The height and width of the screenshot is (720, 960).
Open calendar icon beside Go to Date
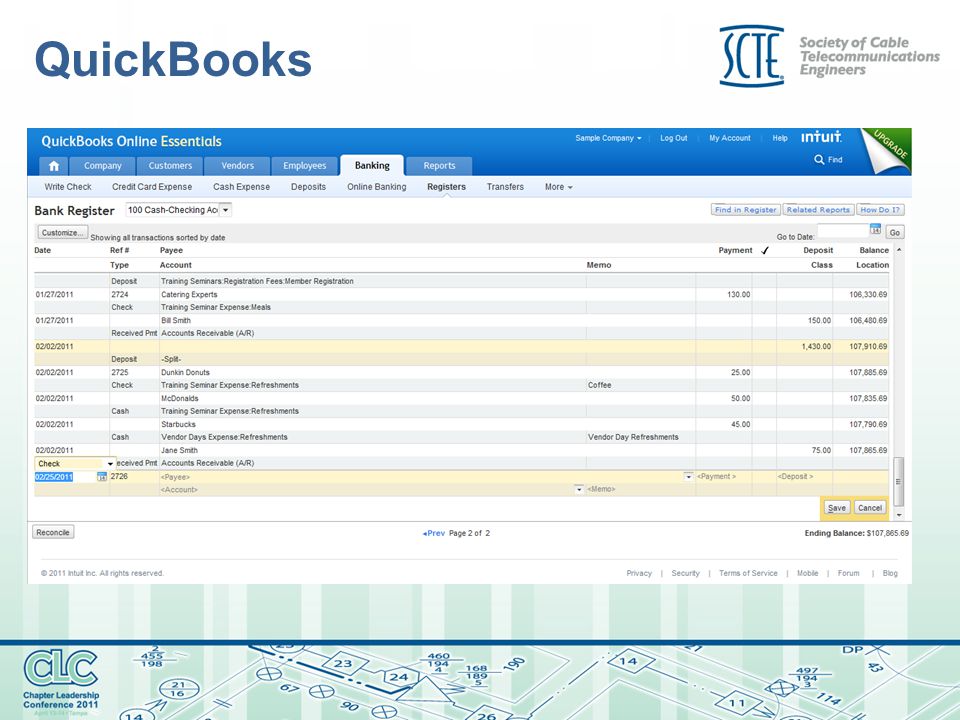point(876,230)
